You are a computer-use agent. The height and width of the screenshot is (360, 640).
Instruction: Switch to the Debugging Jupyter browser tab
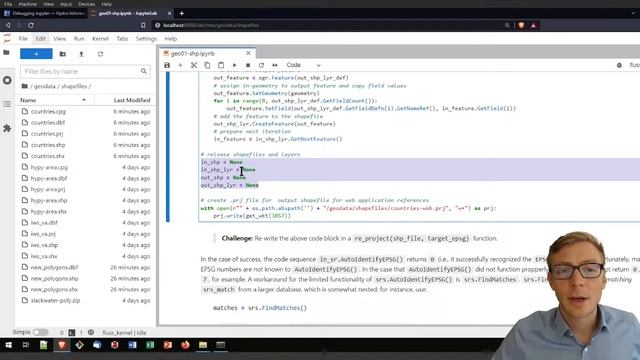click(44, 13)
